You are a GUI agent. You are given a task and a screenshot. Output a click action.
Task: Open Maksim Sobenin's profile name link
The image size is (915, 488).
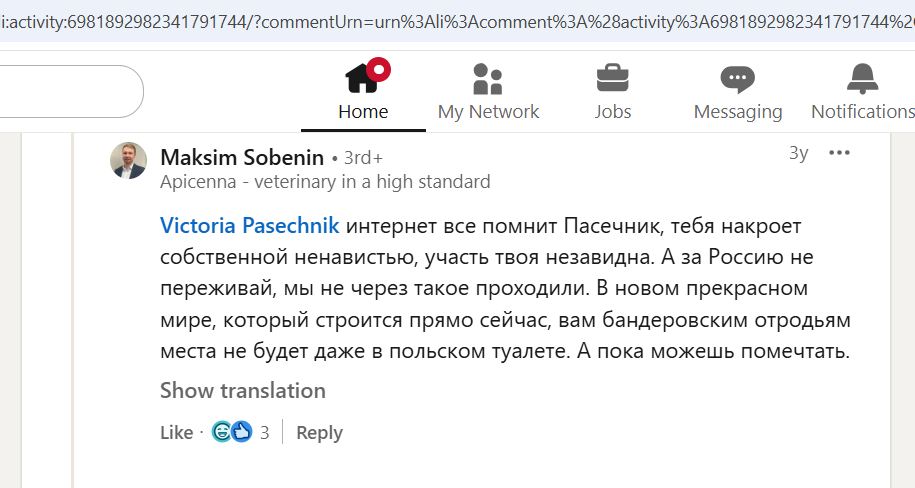(x=242, y=157)
